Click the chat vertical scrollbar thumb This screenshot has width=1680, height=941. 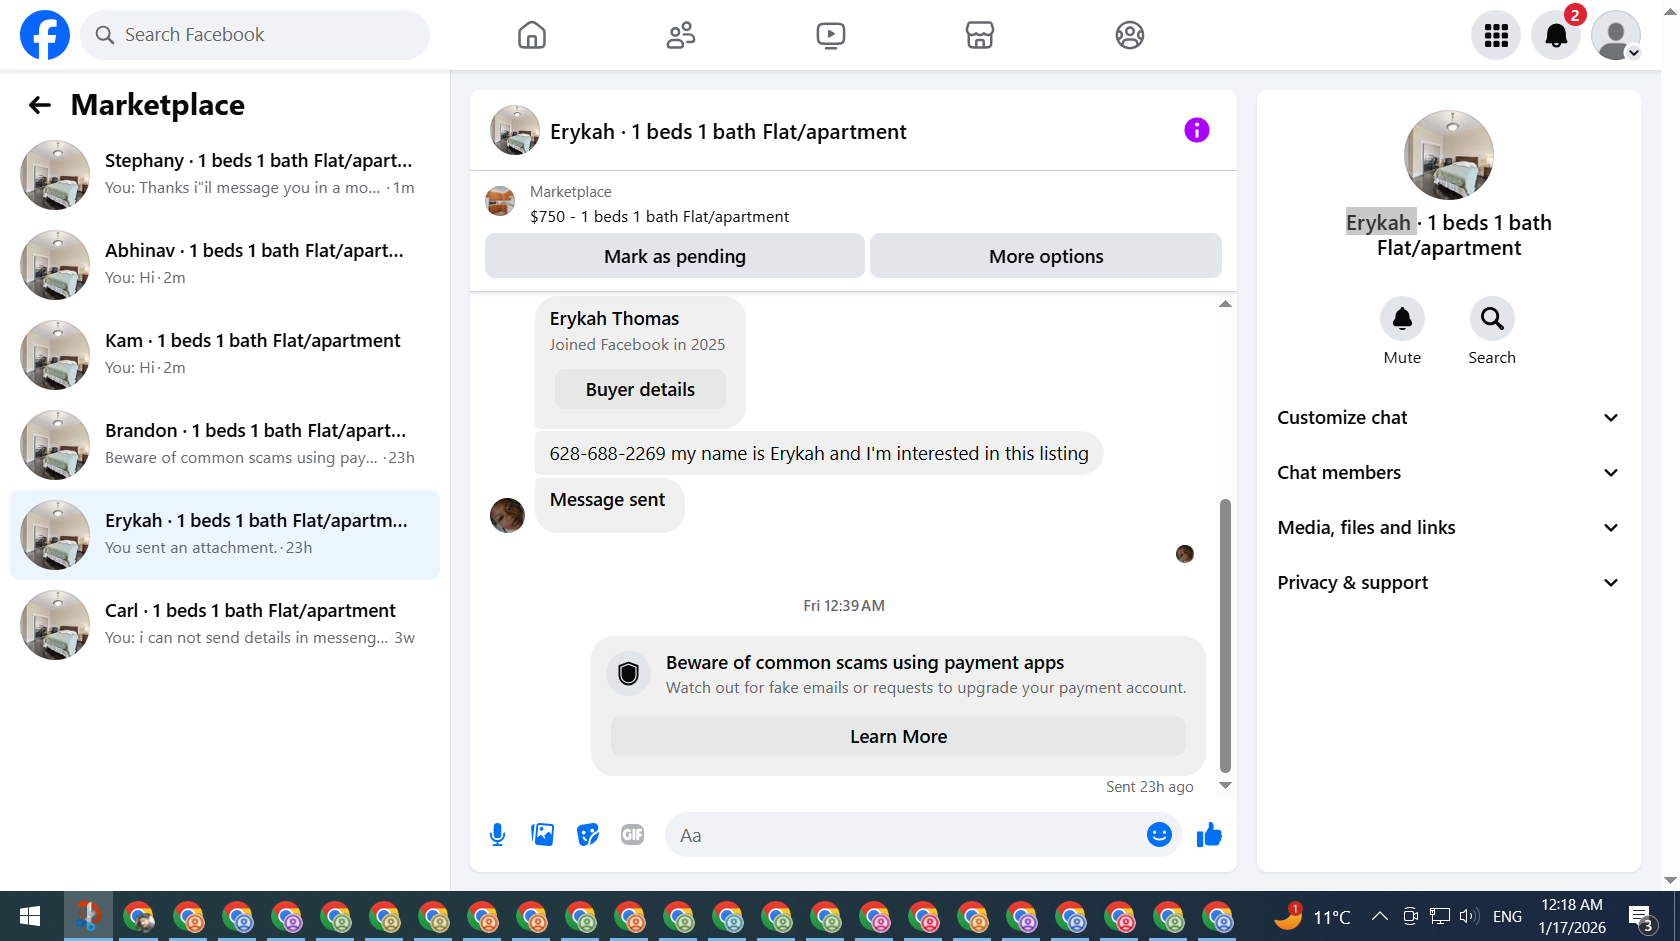[x=1225, y=636]
